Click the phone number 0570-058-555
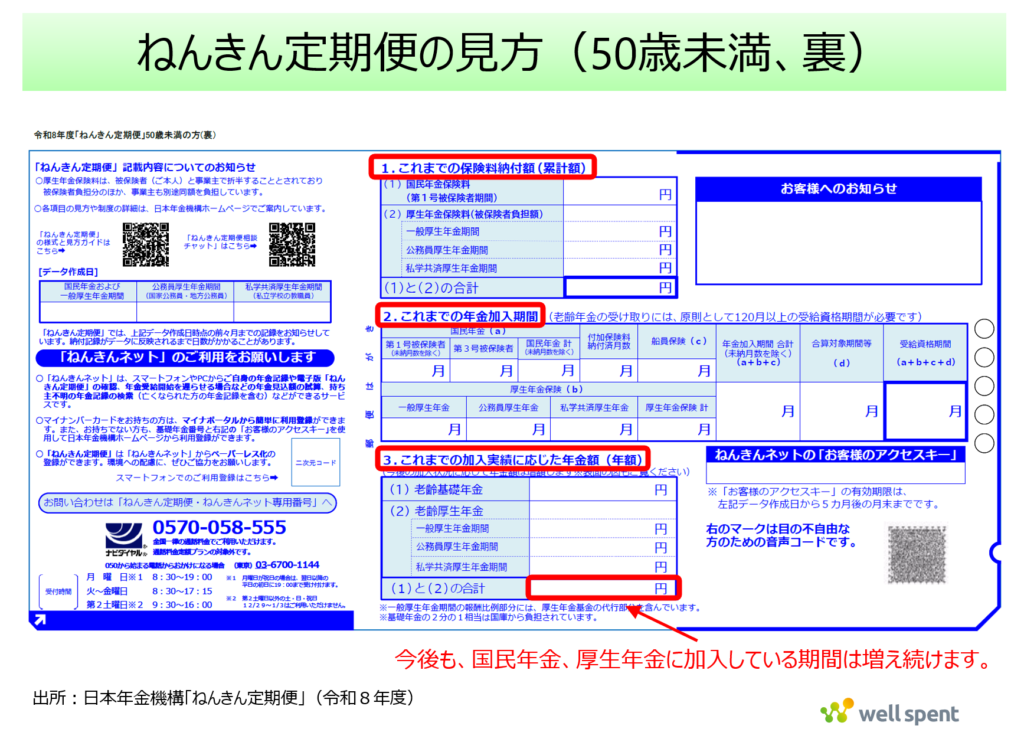 [x=219, y=527]
